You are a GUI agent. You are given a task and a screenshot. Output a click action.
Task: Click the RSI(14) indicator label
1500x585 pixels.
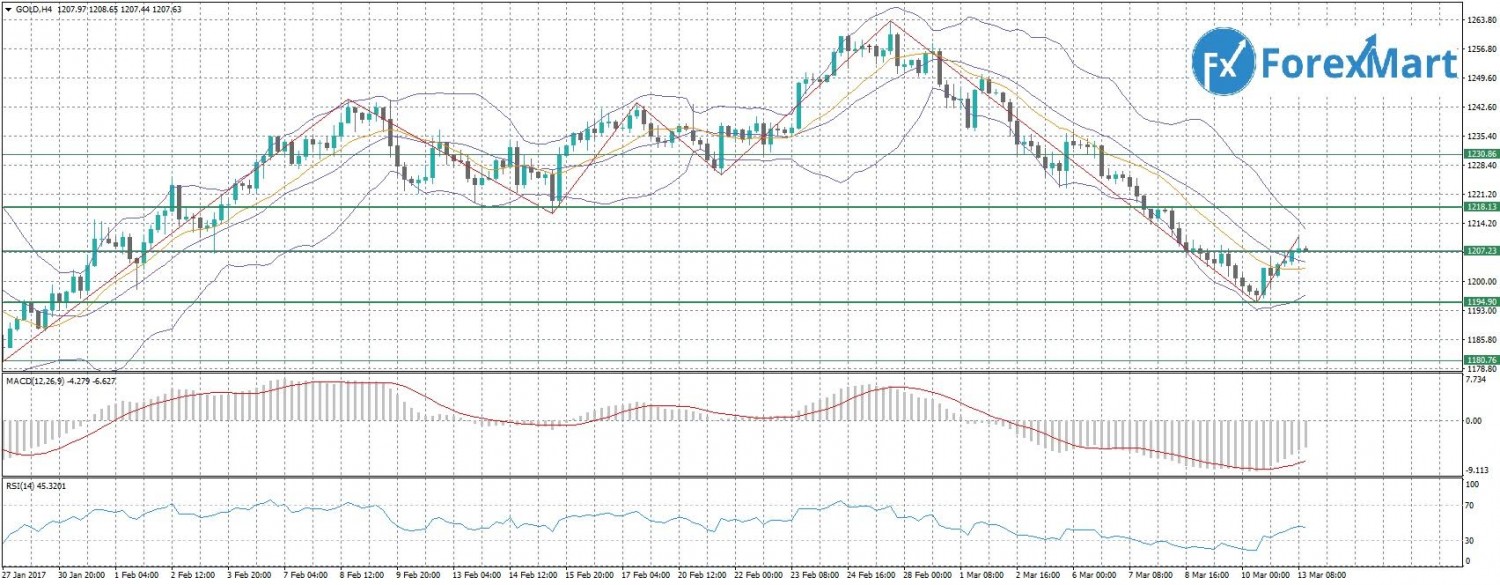pos(20,484)
